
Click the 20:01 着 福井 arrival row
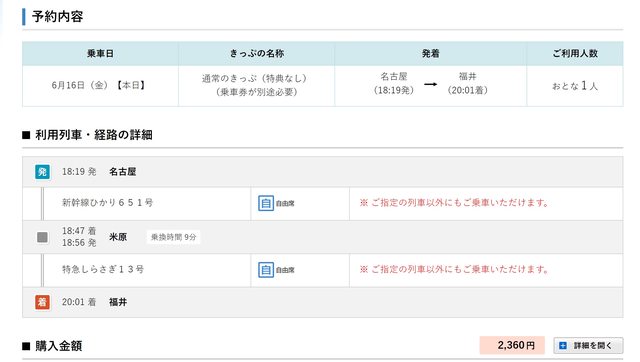323,302
